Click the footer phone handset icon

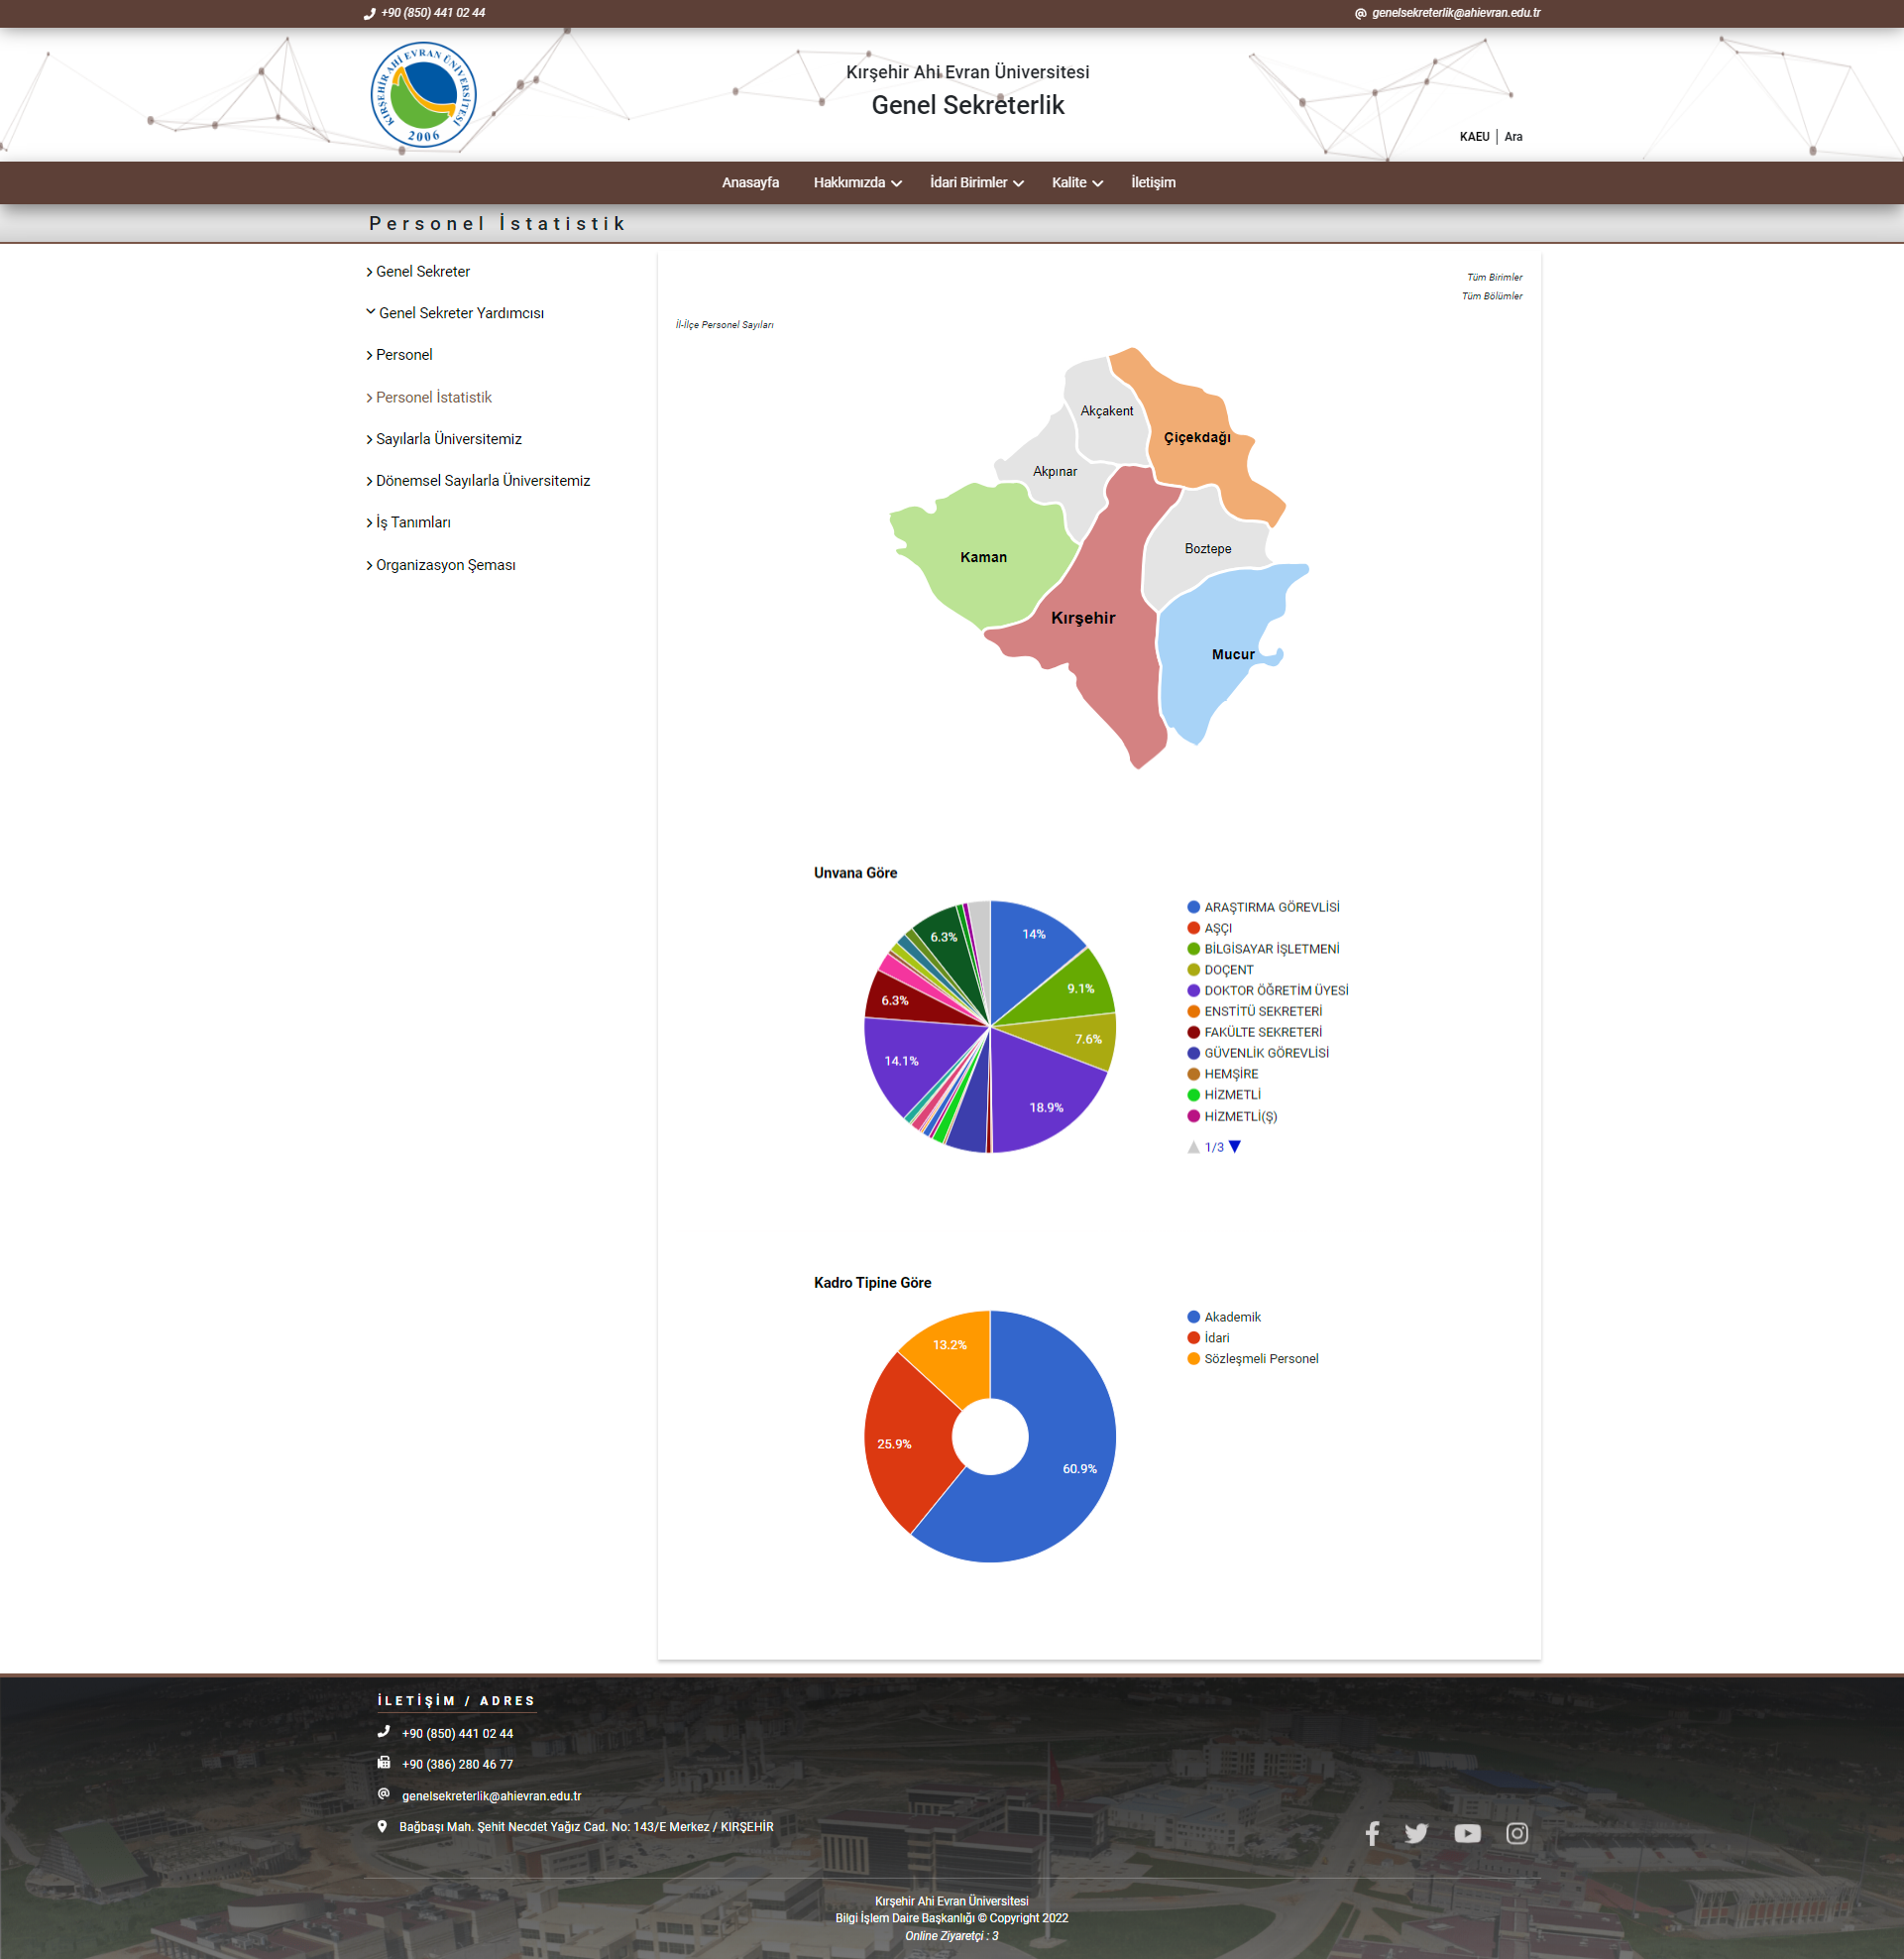[383, 1731]
